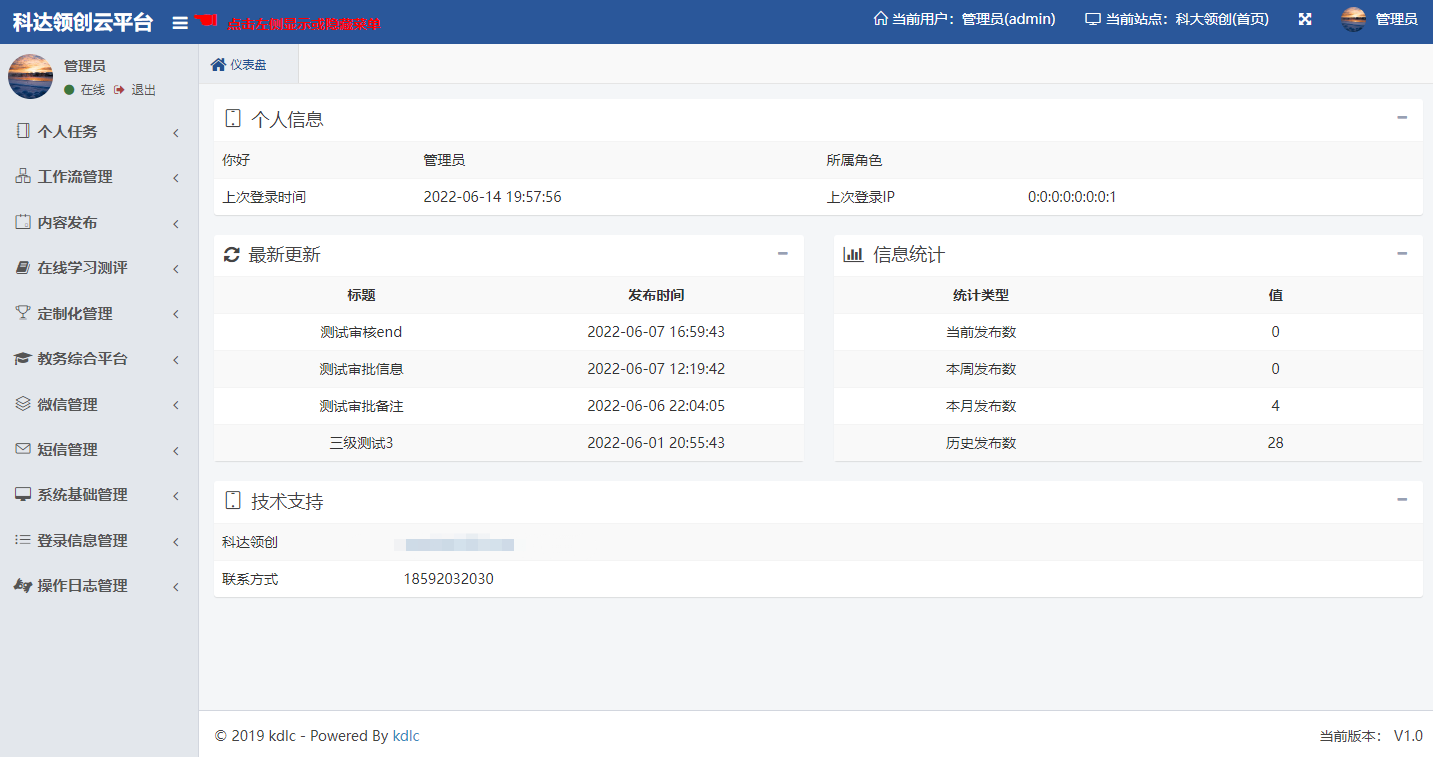This screenshot has width=1433, height=757.
Task: Click the 在线学习测评 book icon
Action: 23,268
